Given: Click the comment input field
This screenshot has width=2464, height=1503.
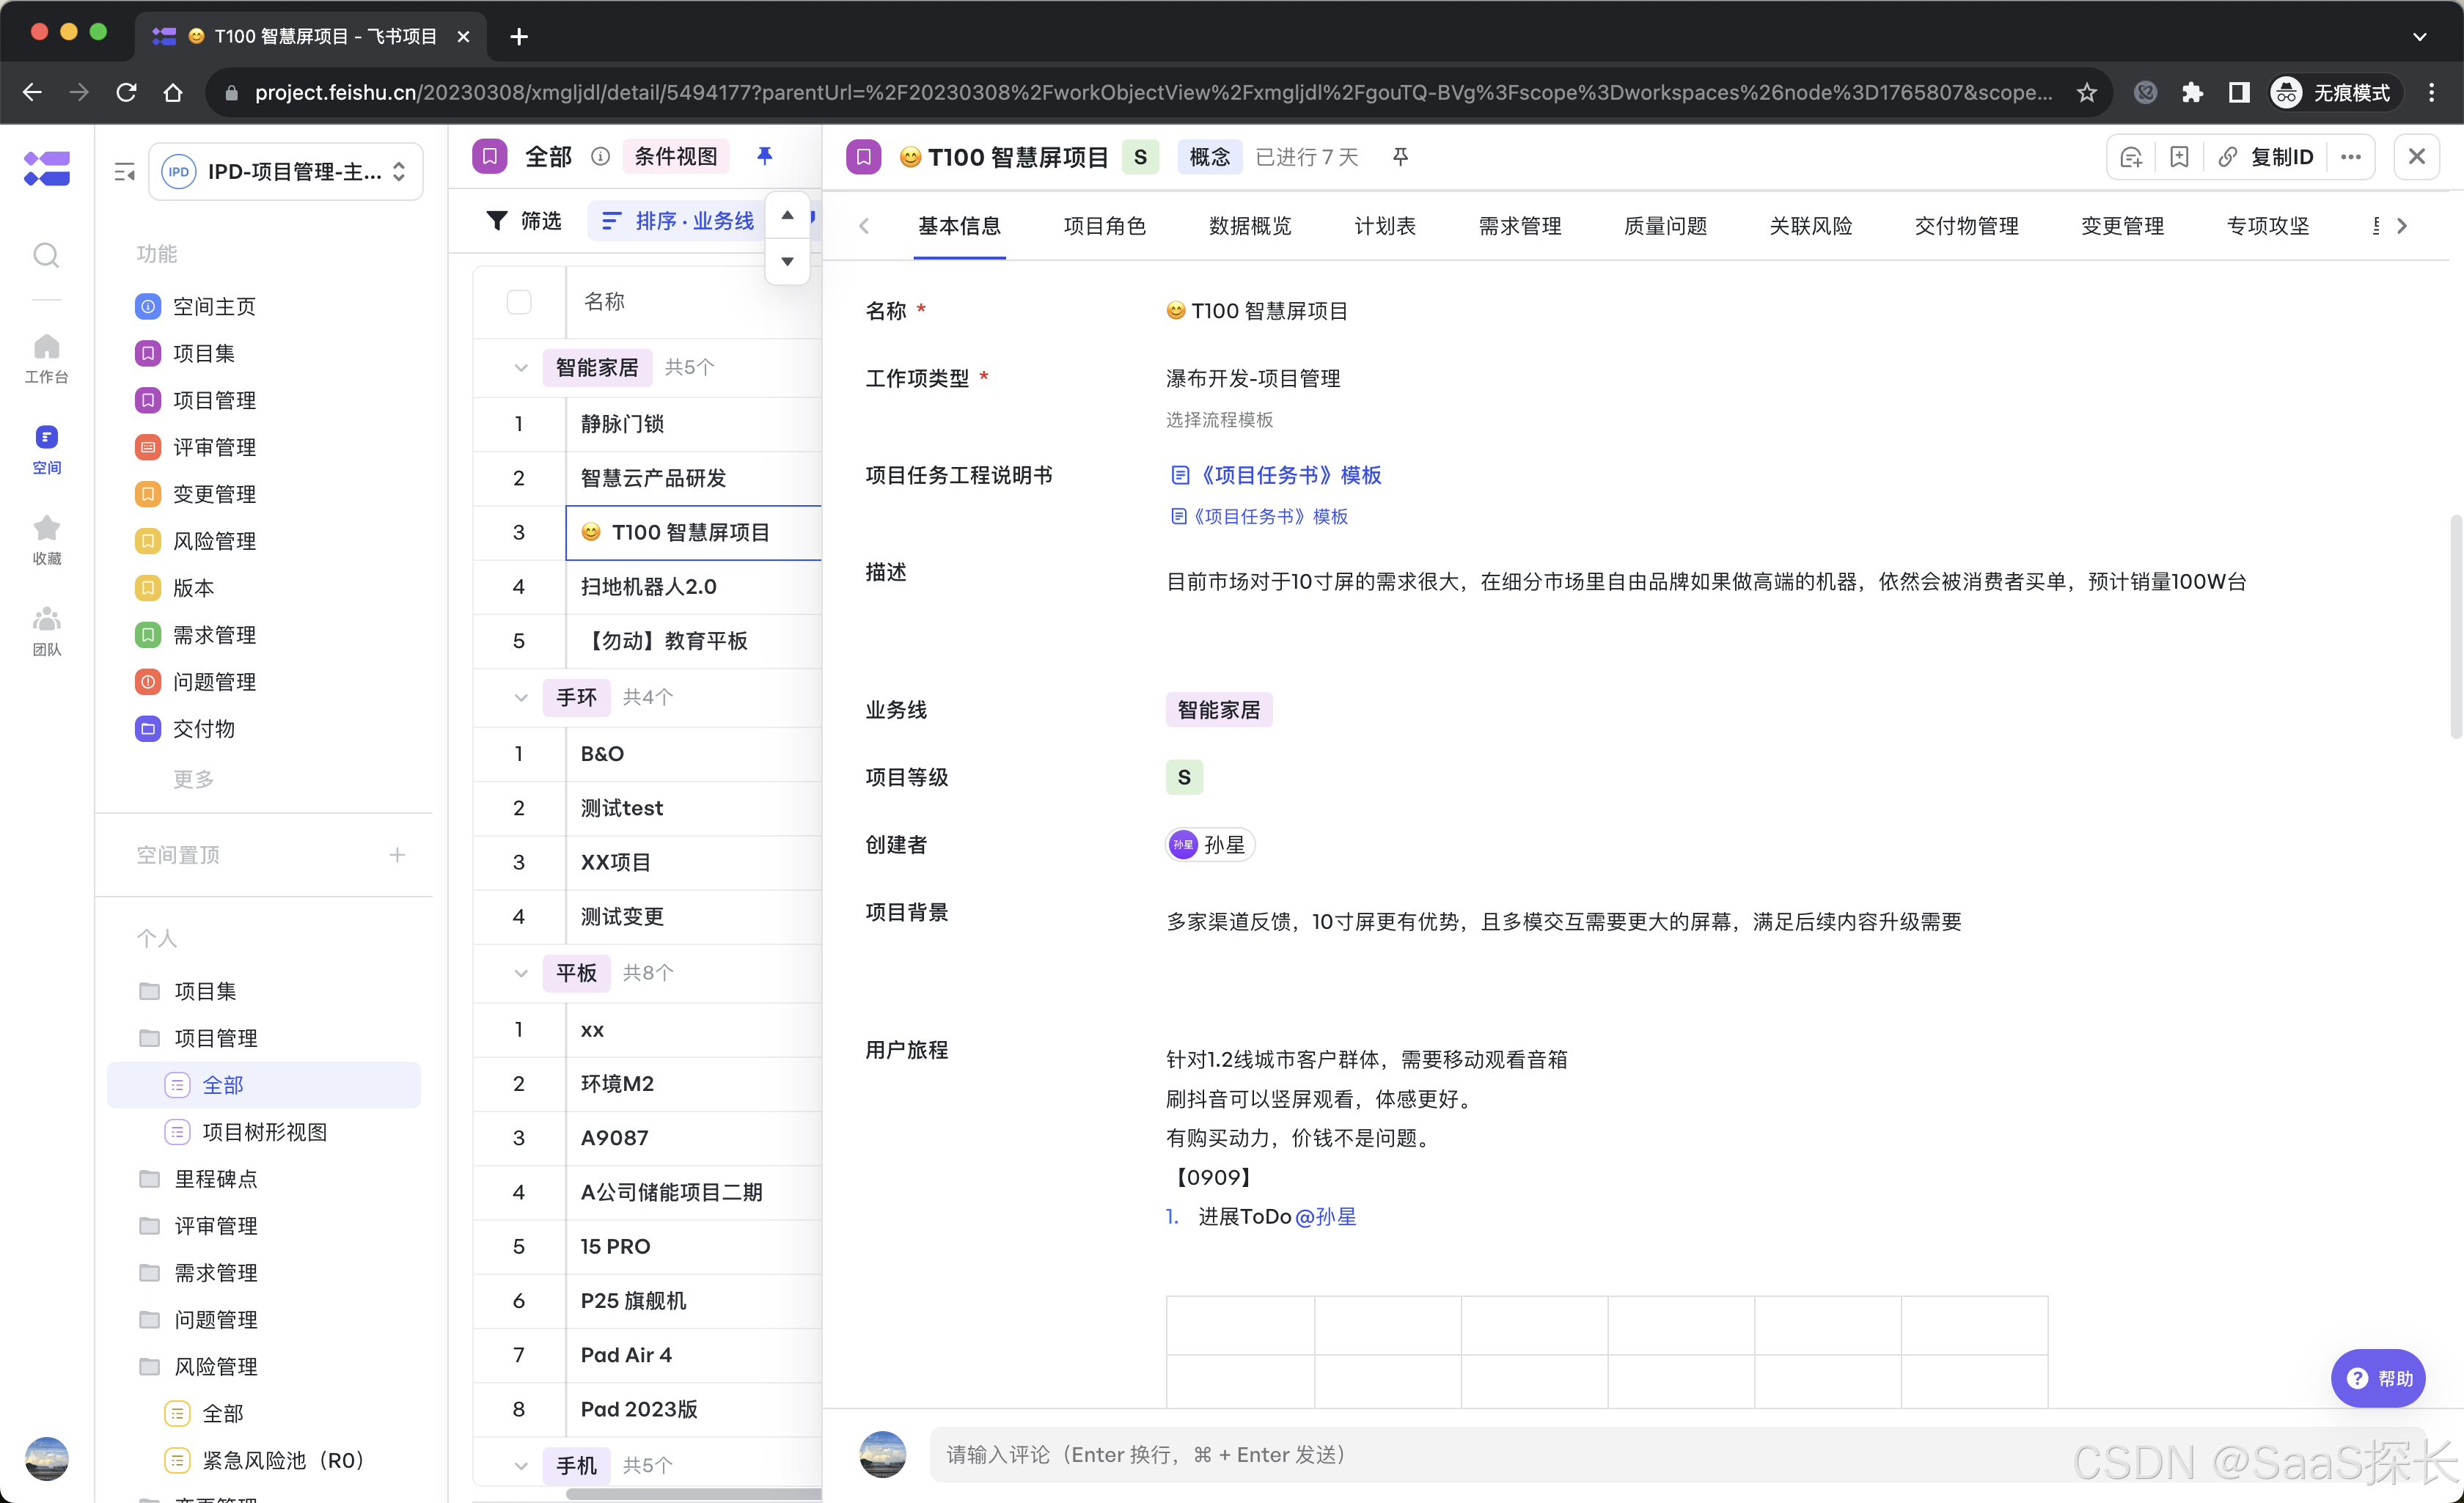Looking at the screenshot, I should pos(1500,1454).
